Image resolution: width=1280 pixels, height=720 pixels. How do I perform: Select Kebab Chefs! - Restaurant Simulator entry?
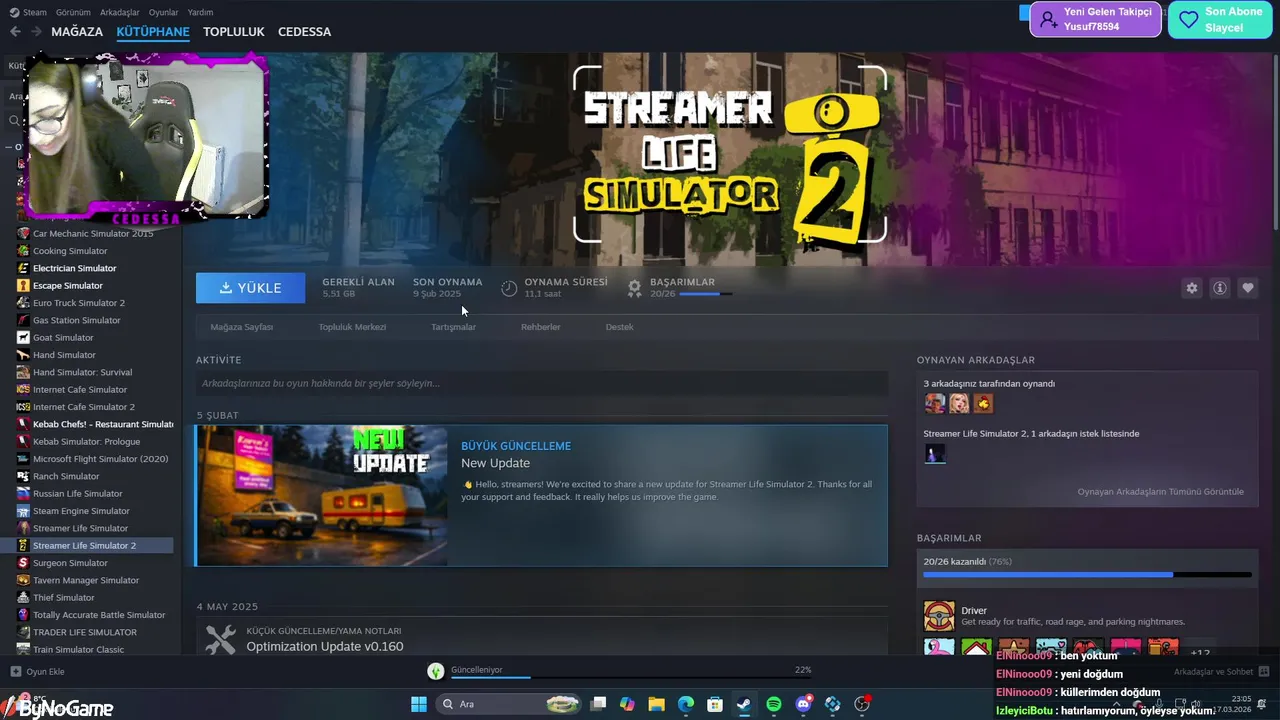(103, 424)
